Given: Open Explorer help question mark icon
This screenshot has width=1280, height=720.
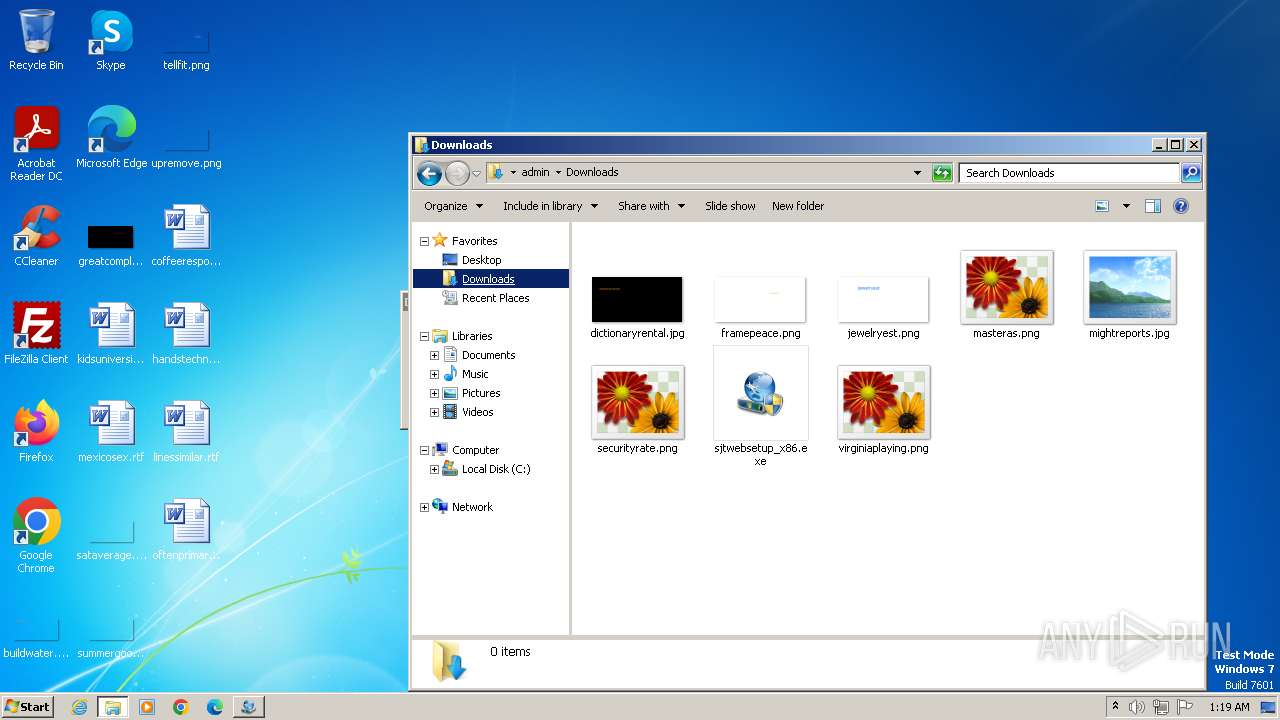Looking at the screenshot, I should 1180,206.
